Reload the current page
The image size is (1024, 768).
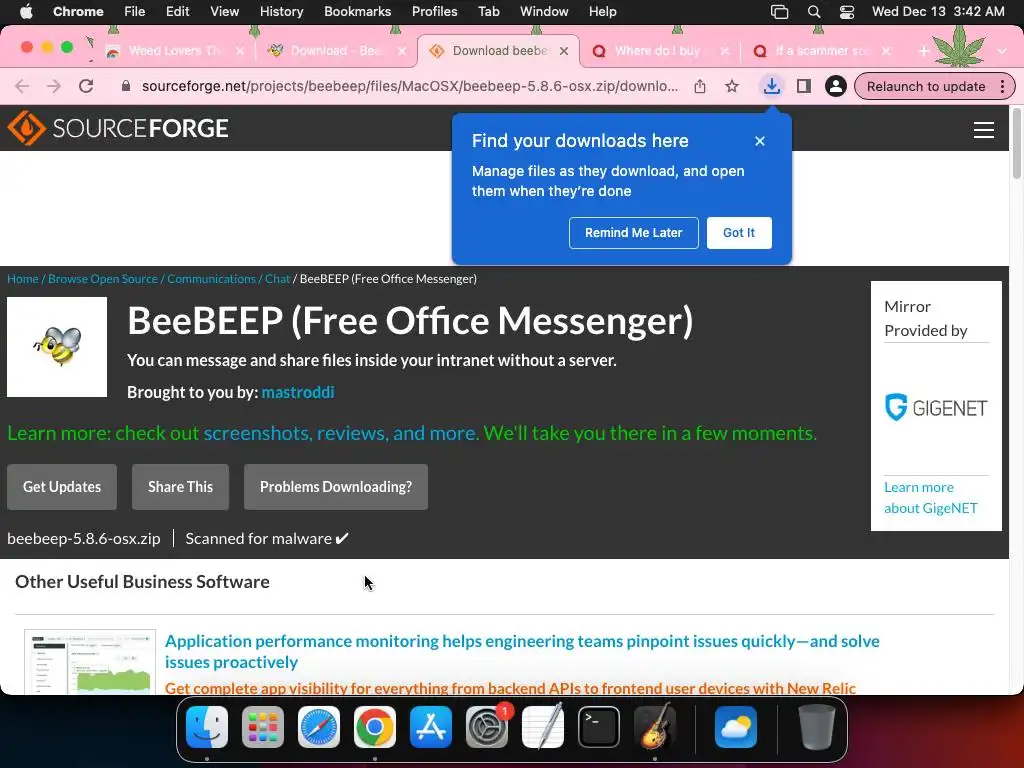coord(86,86)
